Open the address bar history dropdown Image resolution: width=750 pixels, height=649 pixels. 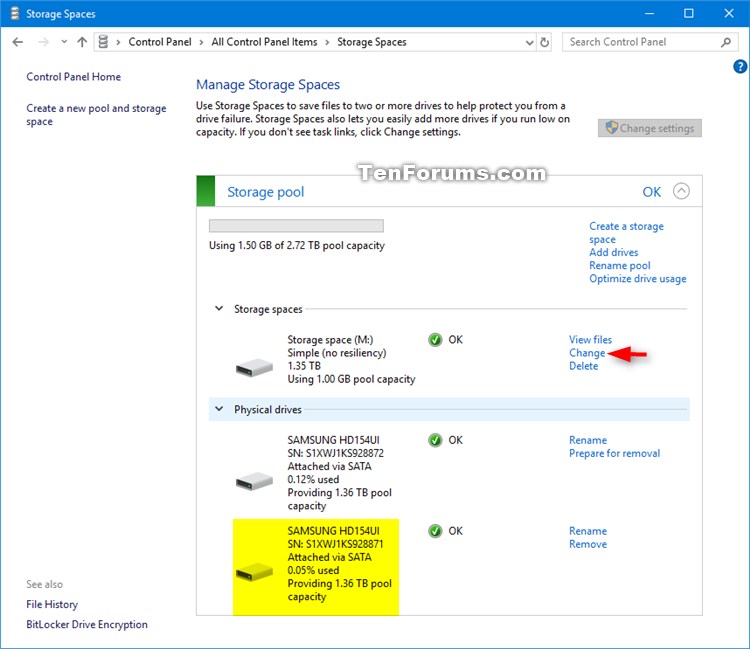[529, 43]
